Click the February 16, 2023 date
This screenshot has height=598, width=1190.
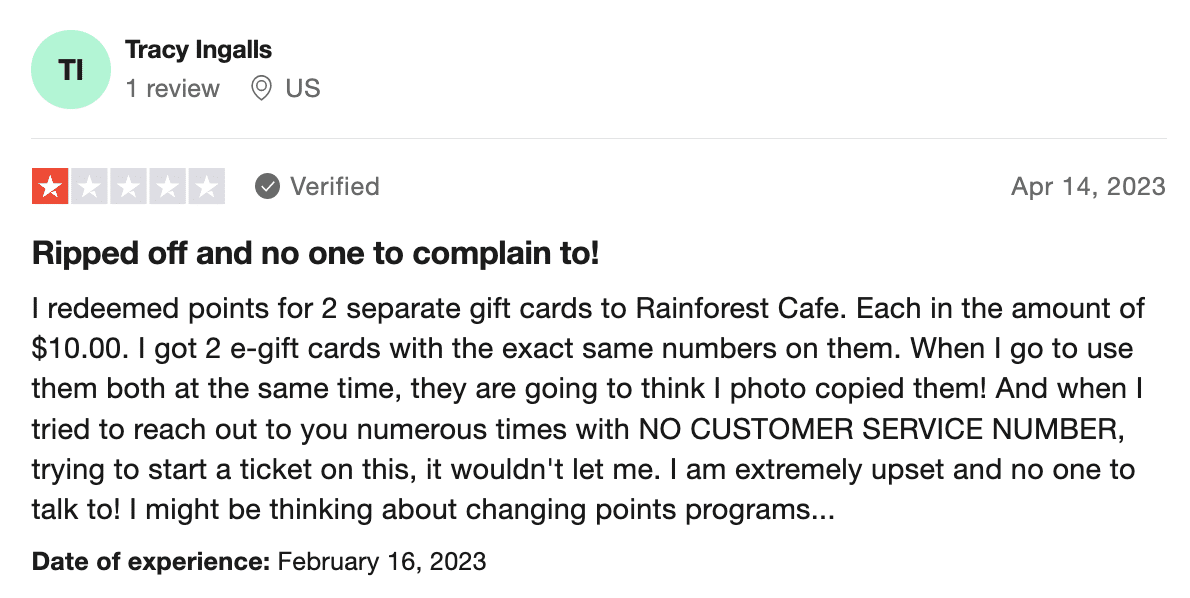click(382, 562)
